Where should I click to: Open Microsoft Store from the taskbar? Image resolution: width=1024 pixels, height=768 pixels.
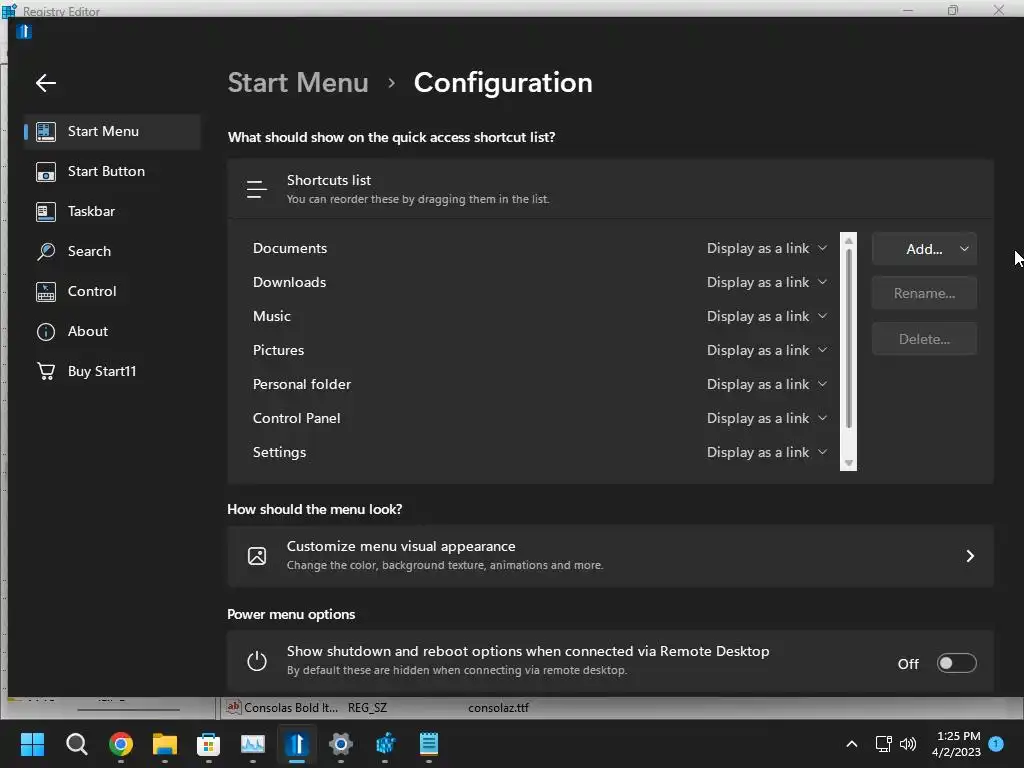tap(208, 744)
